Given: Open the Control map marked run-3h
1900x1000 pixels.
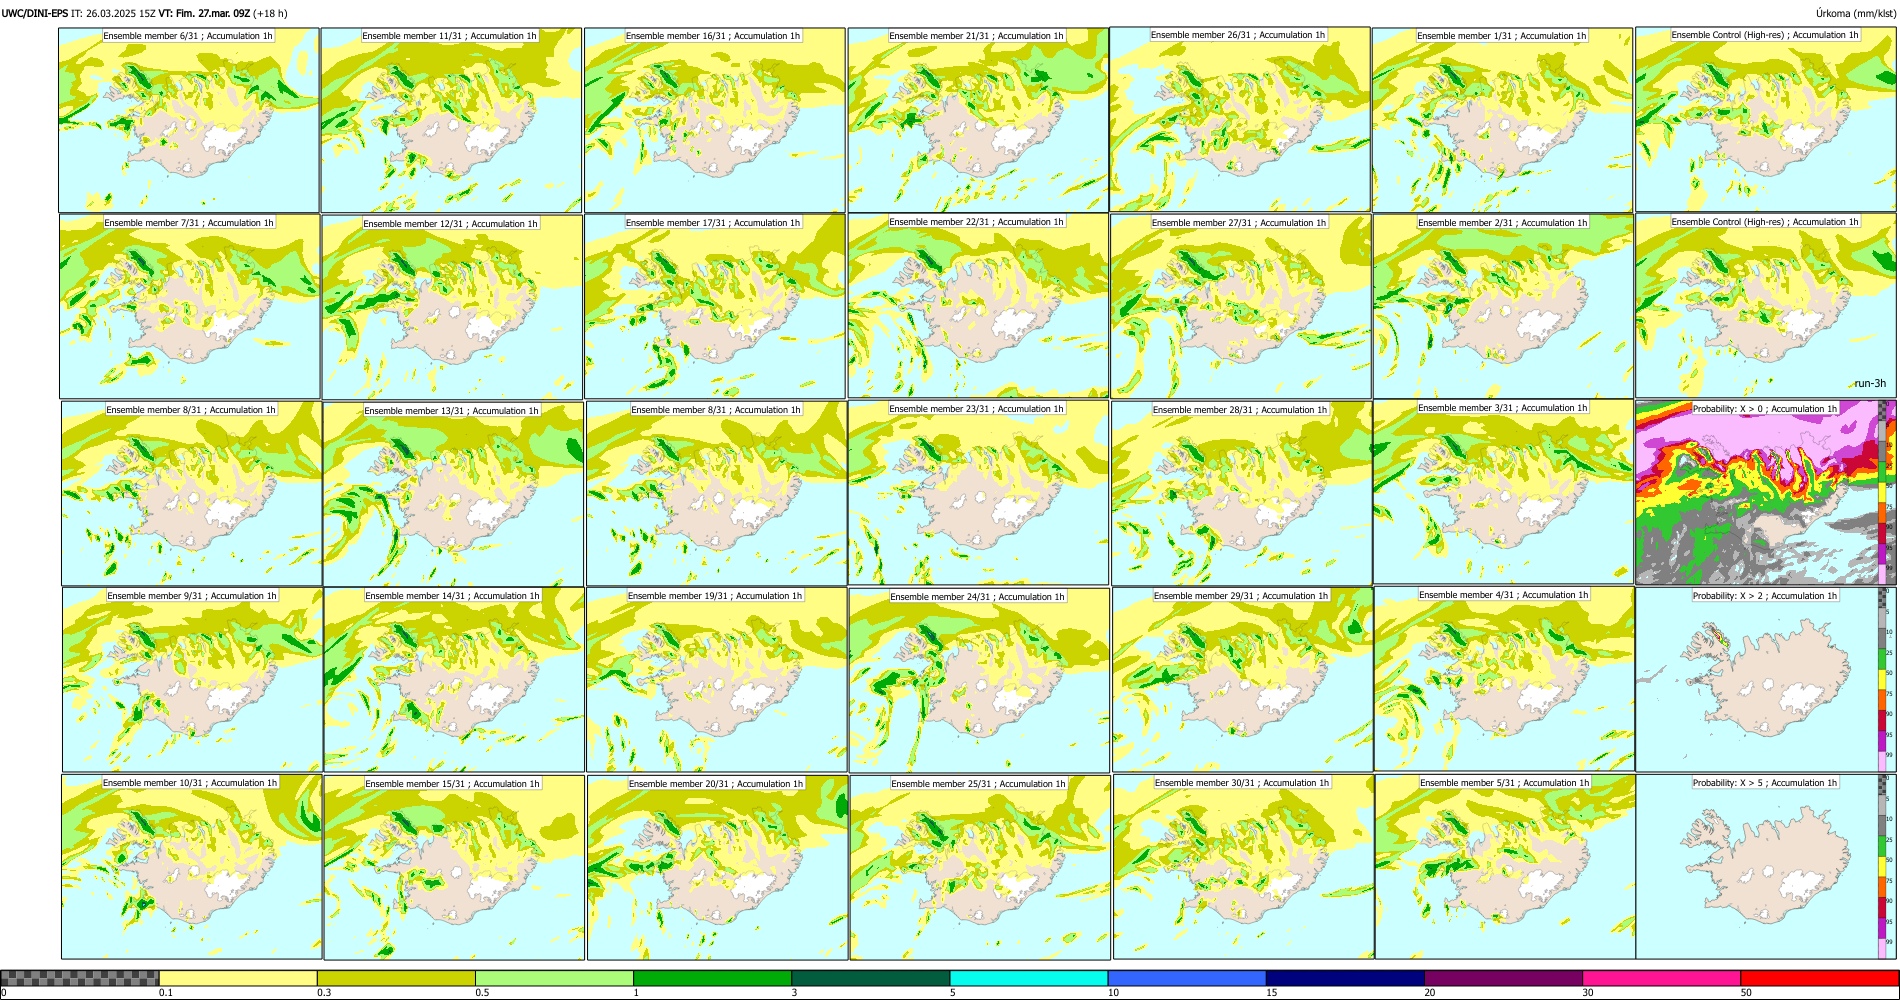Looking at the screenshot, I should pyautogui.click(x=1766, y=305).
